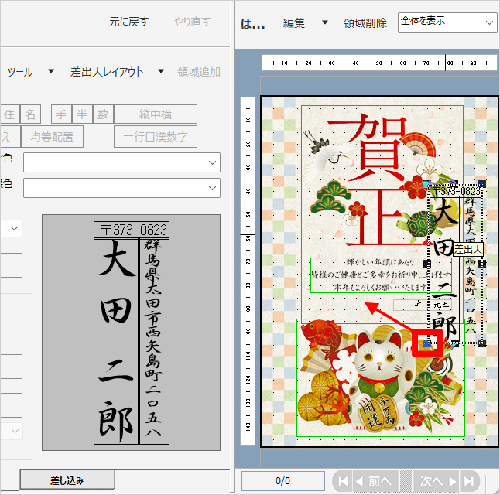Open the 色 color combo box
This screenshot has width=500, height=495.
[122, 188]
